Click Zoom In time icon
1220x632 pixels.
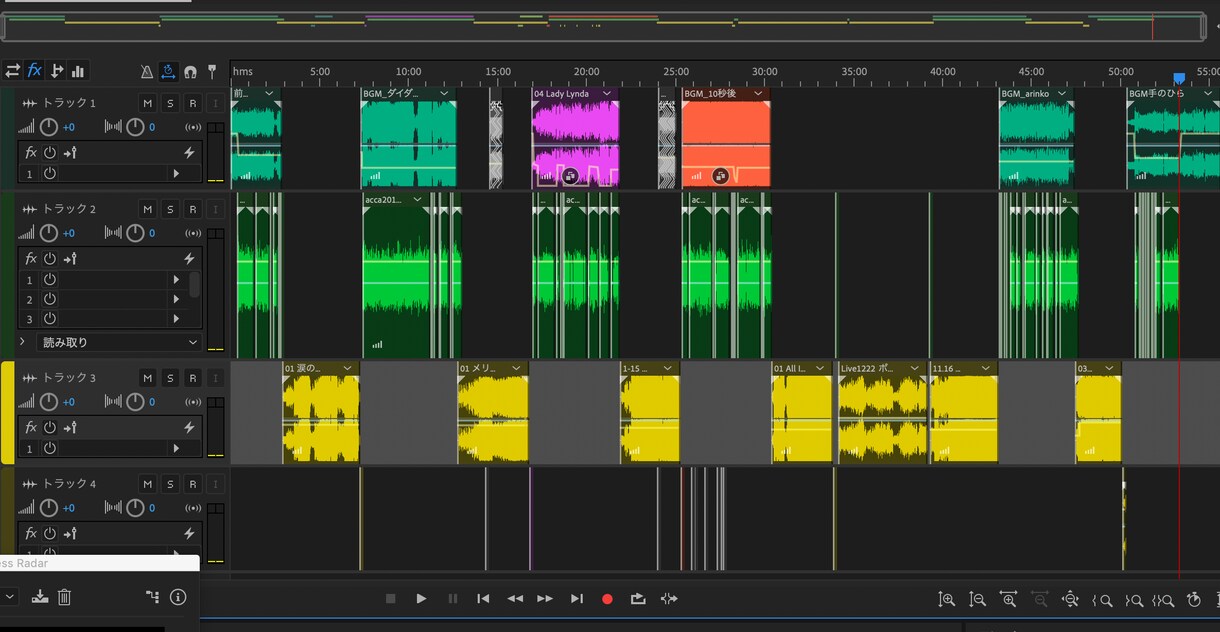(1009, 600)
